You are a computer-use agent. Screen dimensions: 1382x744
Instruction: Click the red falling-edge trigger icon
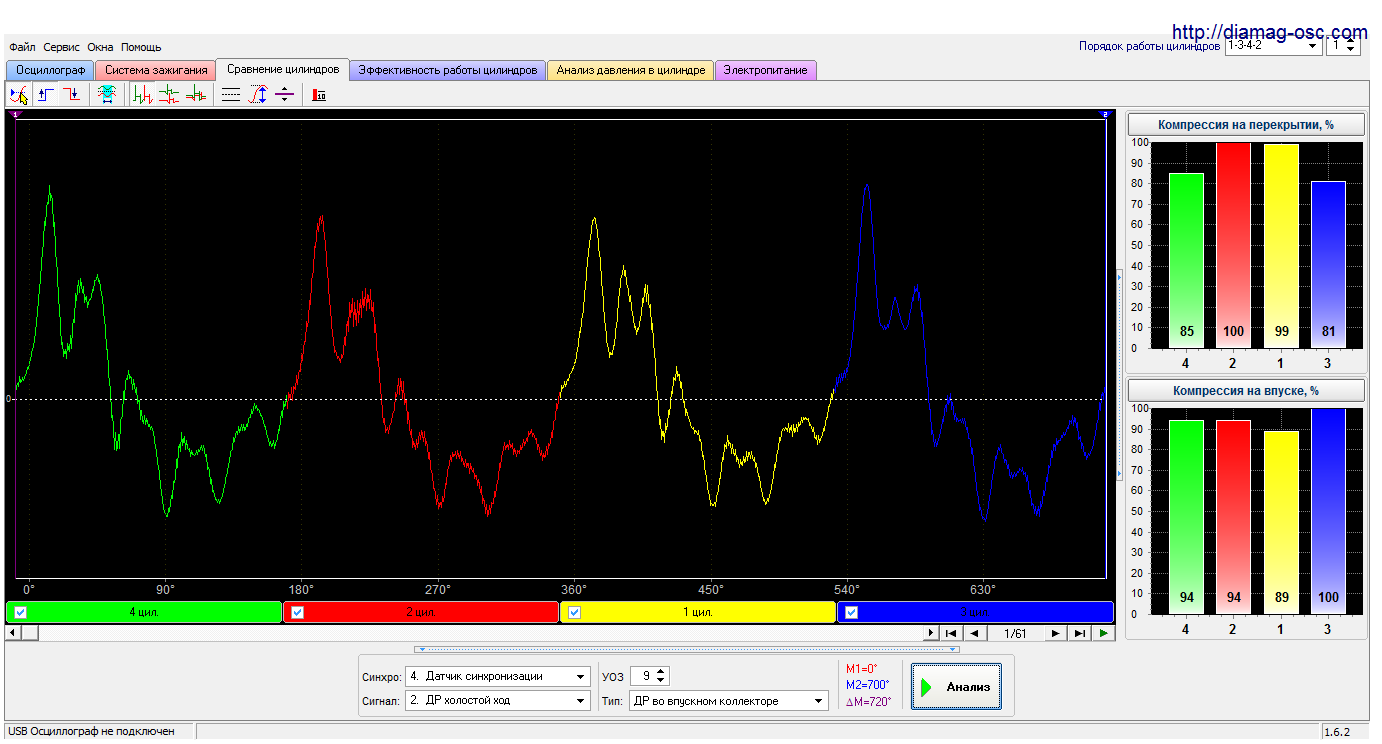(x=72, y=95)
